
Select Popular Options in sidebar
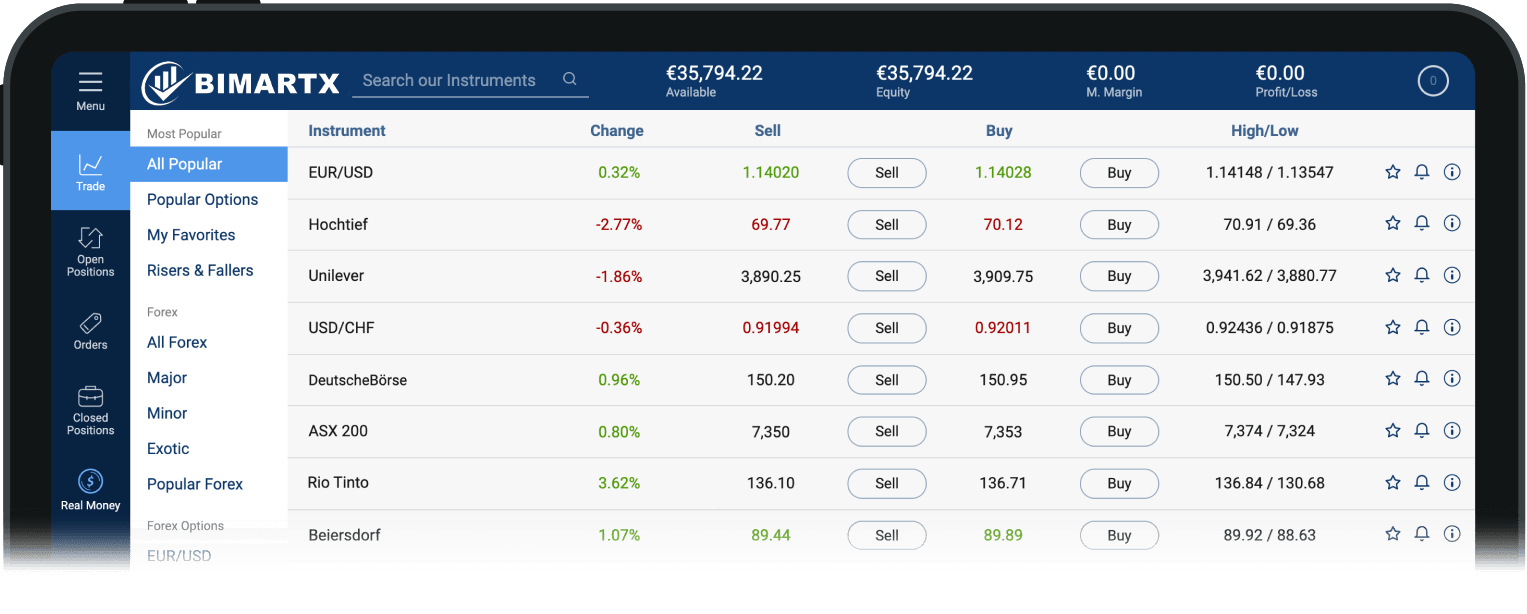click(202, 200)
